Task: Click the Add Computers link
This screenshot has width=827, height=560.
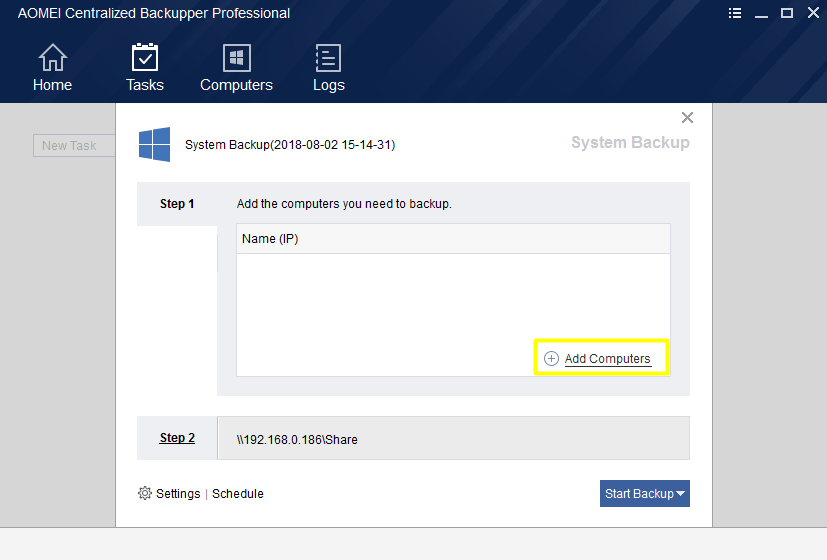Action: click(608, 359)
